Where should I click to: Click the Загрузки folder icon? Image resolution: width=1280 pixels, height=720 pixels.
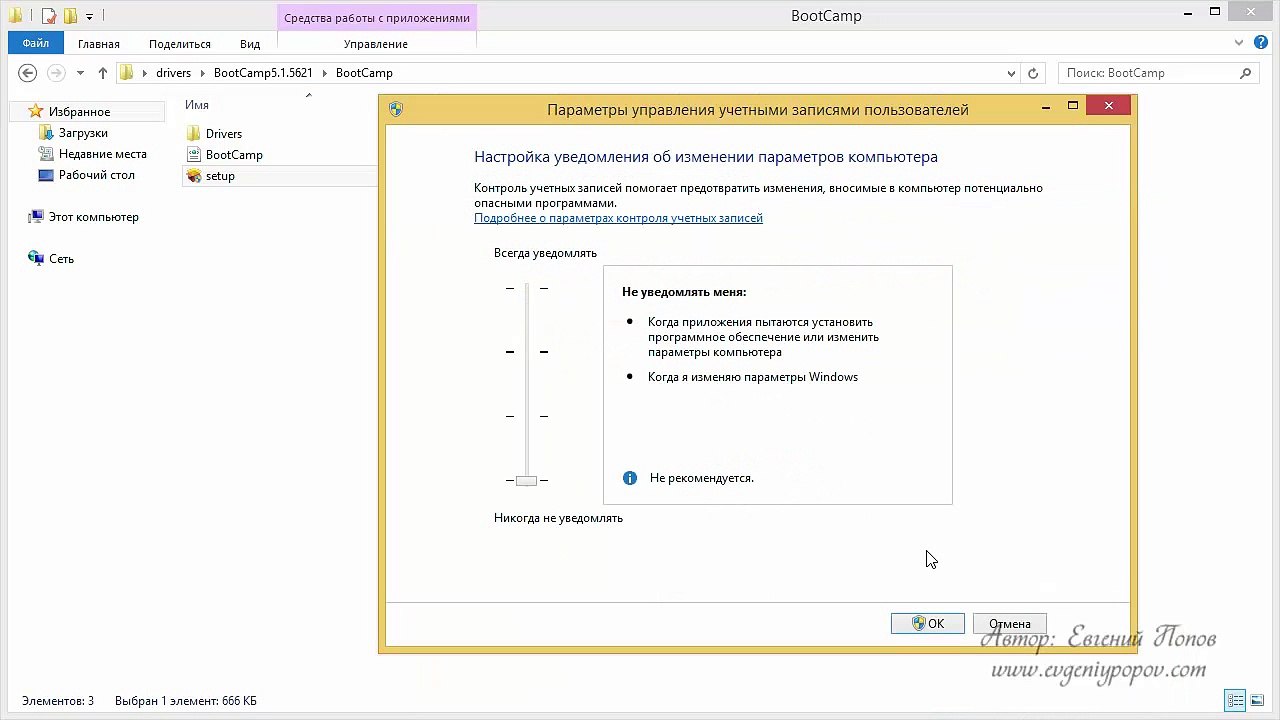click(x=45, y=133)
